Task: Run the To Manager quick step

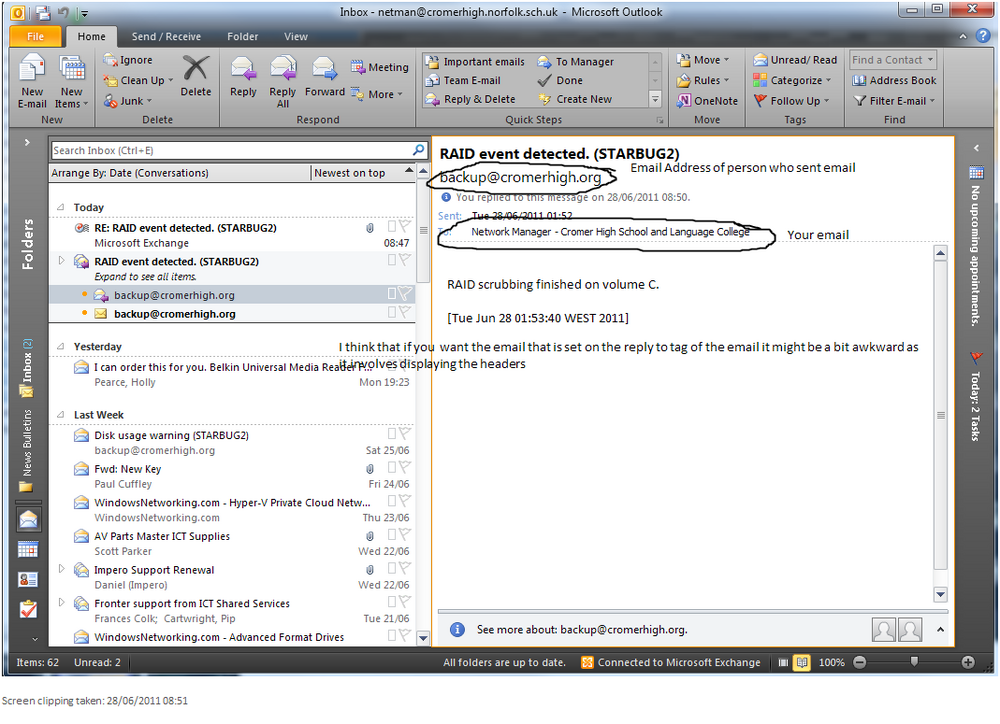Action: point(576,62)
